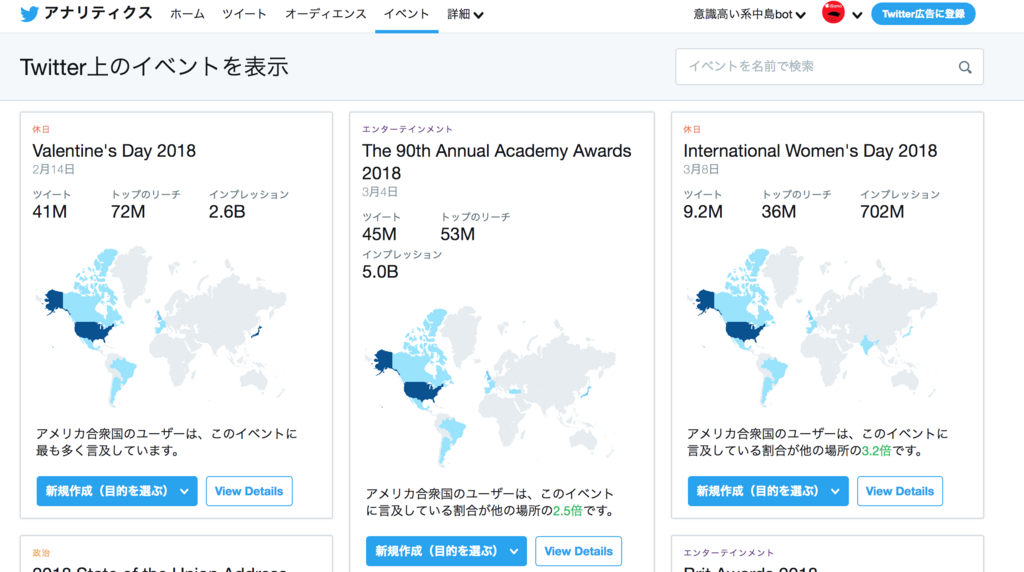
Task: Click the 5.0B impressions value
Action: pyautogui.click(x=380, y=272)
